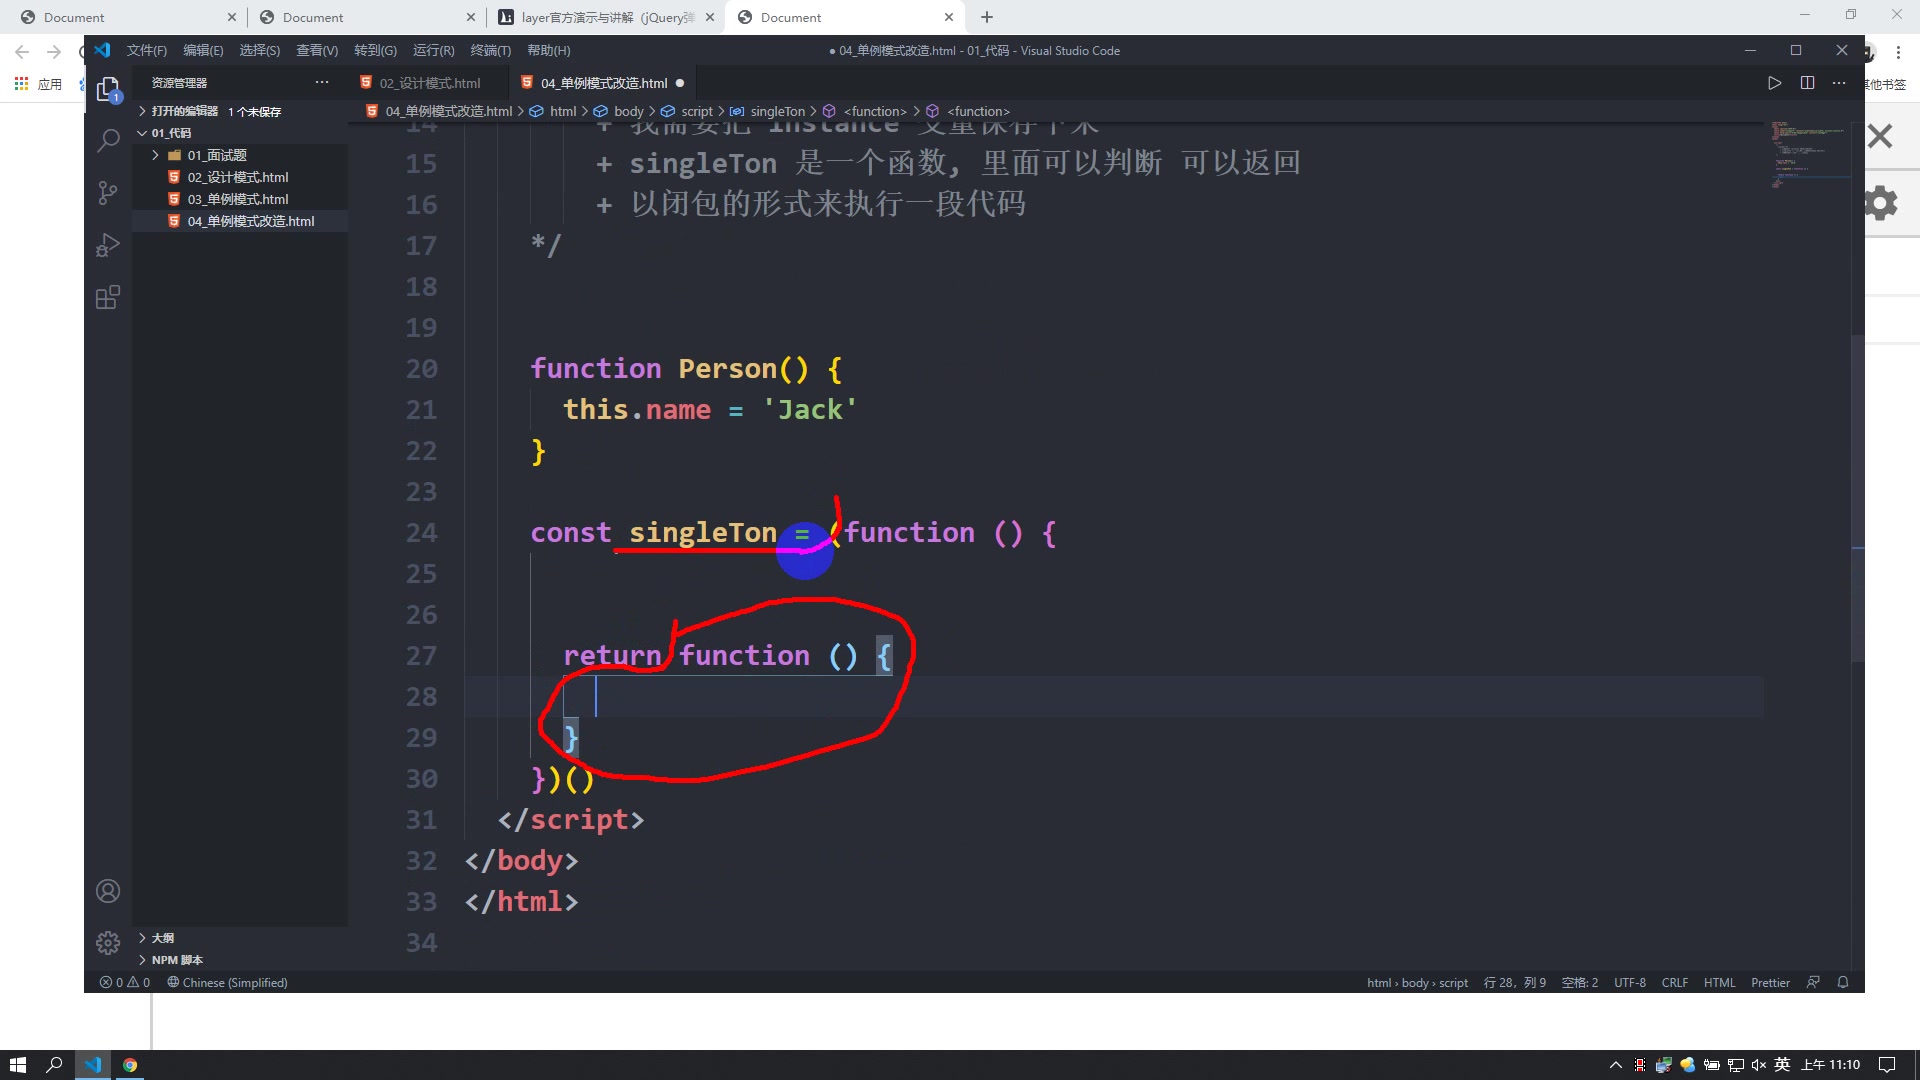
Task: Open Explorer panel more actions ellipsis
Action: [322, 82]
